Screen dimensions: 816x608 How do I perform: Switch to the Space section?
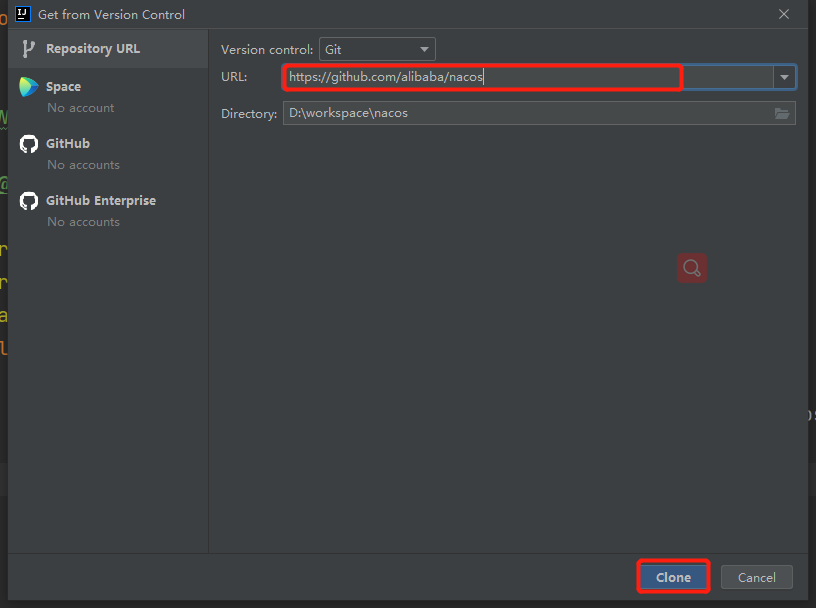[108, 97]
